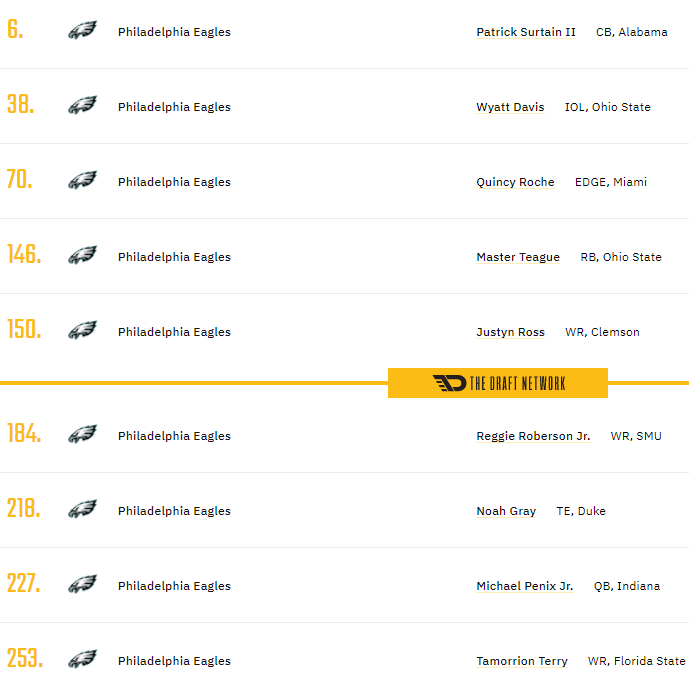689x687 pixels.
Task: Click Master Teague player name
Action: pos(518,257)
